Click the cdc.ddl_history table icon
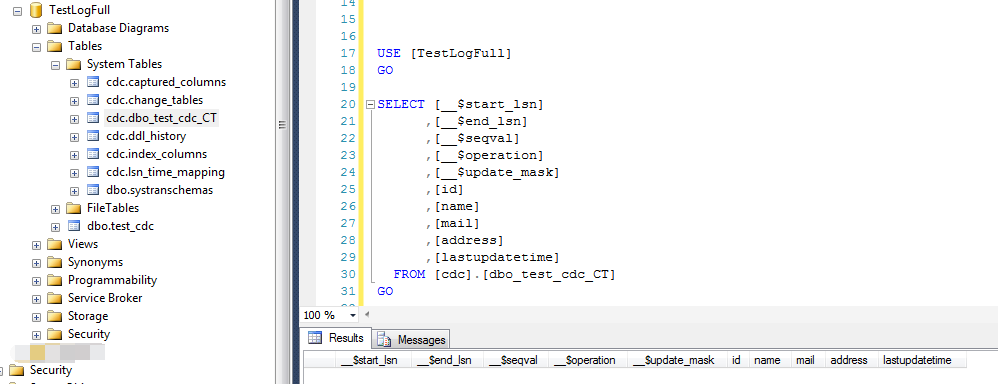 tap(93, 136)
